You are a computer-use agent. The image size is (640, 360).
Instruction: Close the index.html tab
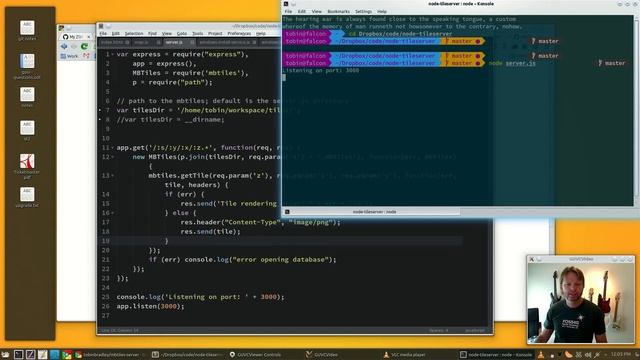127,42
